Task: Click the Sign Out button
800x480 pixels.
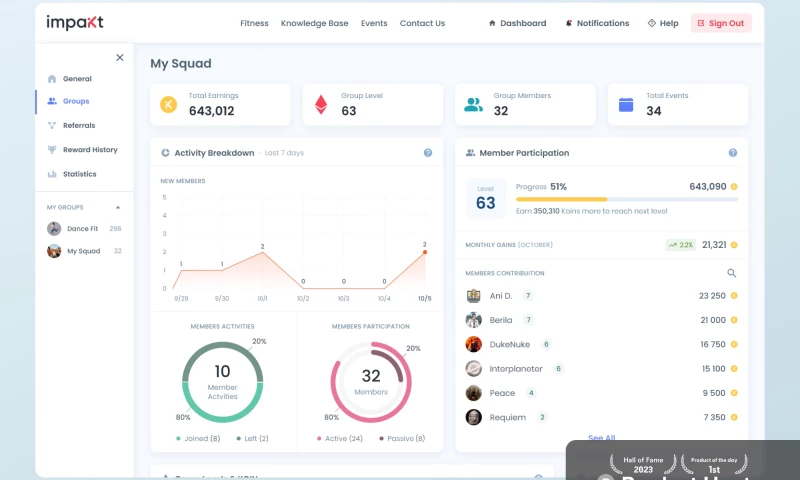Action: tap(721, 23)
